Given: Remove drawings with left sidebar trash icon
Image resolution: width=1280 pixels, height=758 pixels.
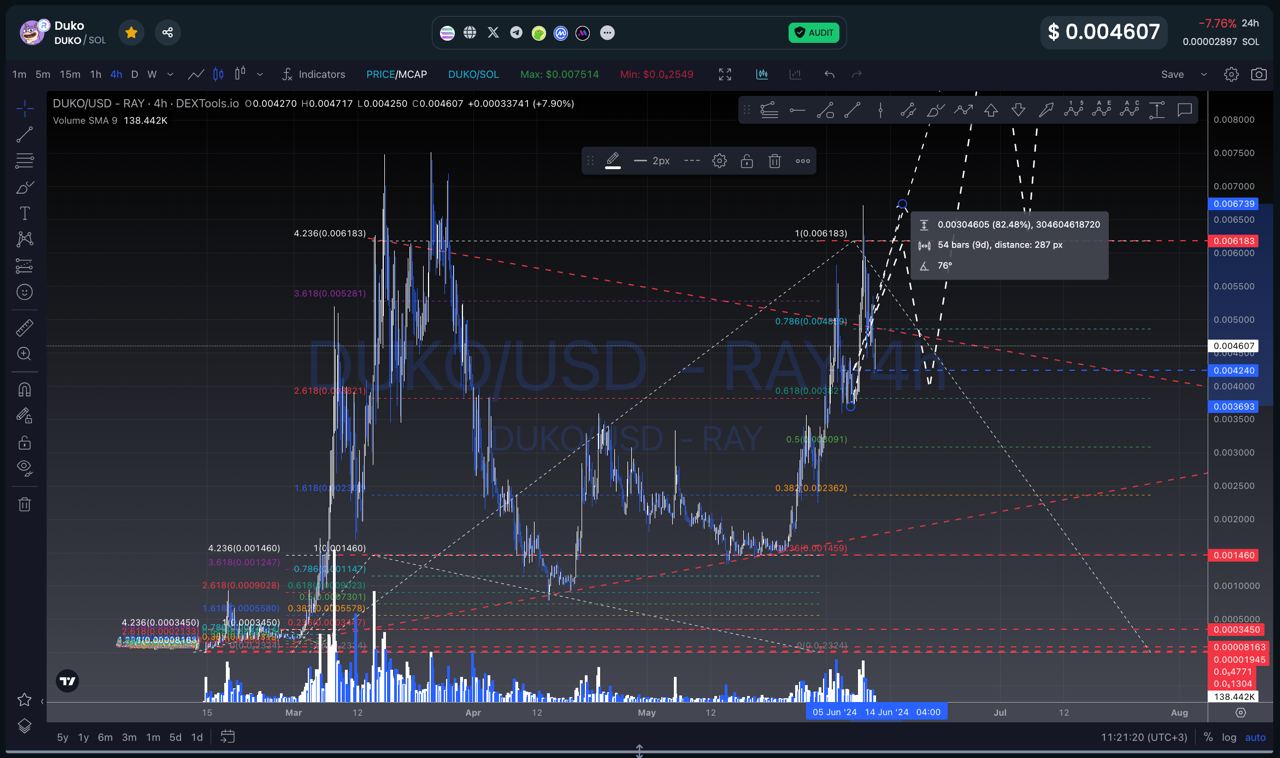Looking at the screenshot, I should (25, 504).
